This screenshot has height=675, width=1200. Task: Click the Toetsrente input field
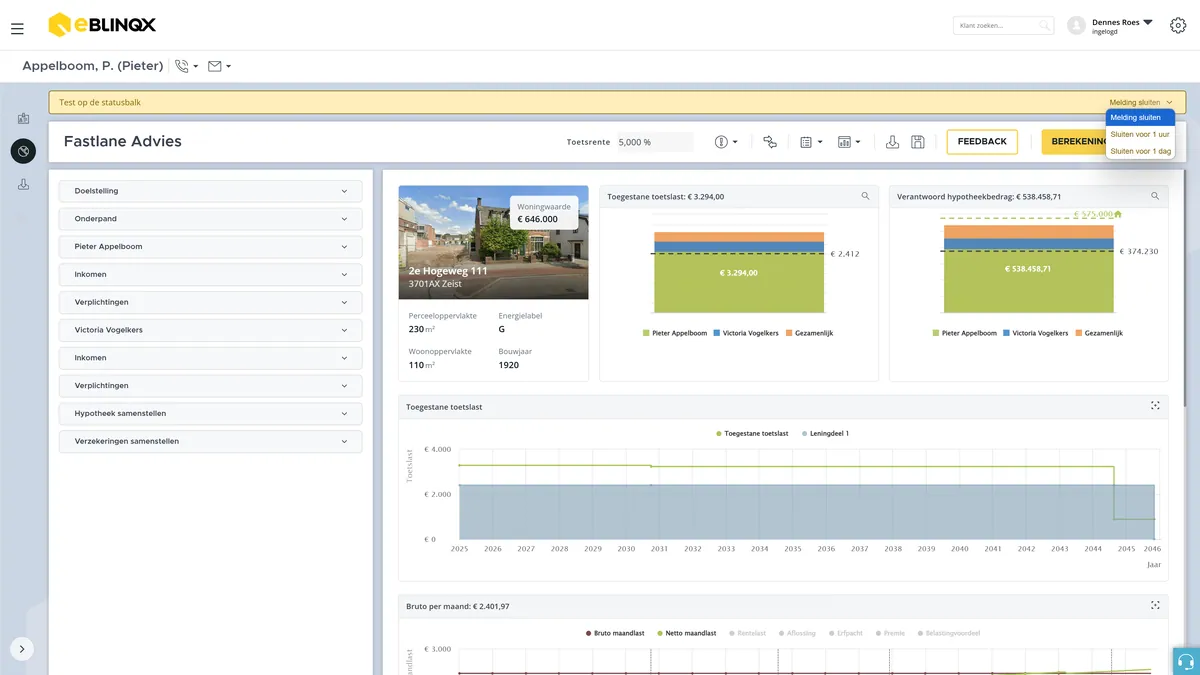(654, 142)
